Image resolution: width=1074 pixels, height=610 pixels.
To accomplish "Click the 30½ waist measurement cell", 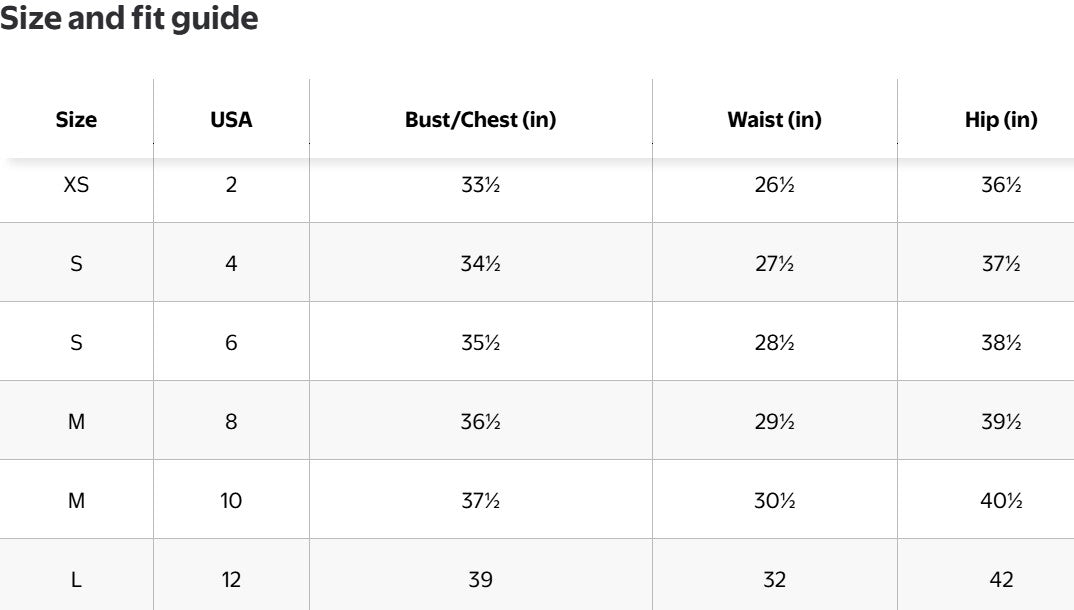I will click(774, 501).
